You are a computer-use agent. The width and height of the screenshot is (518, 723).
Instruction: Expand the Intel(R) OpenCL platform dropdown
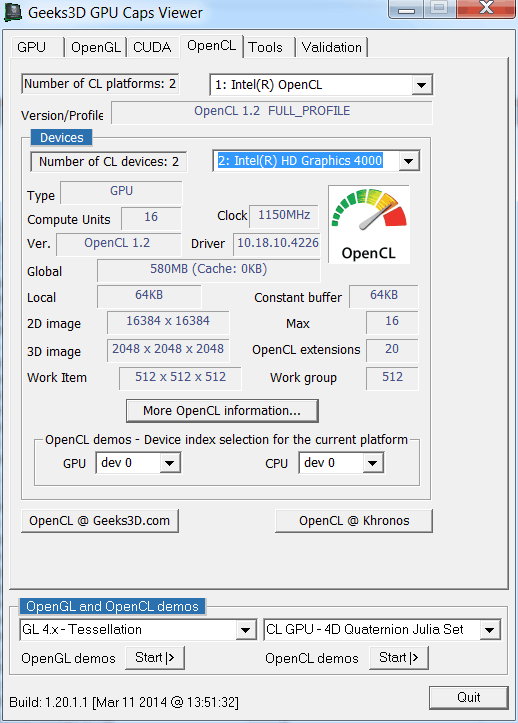[x=422, y=85]
